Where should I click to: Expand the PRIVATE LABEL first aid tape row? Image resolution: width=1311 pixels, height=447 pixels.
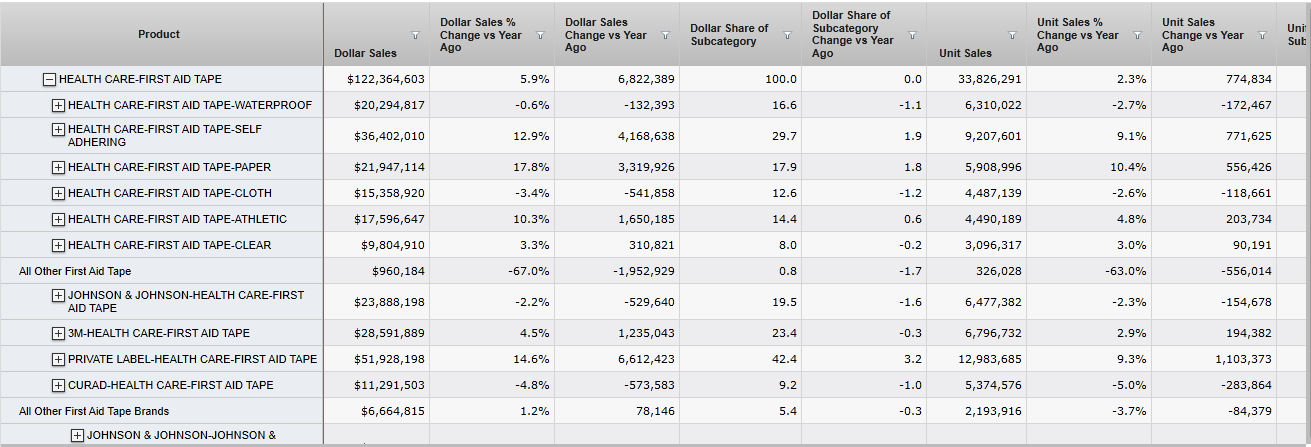click(58, 359)
